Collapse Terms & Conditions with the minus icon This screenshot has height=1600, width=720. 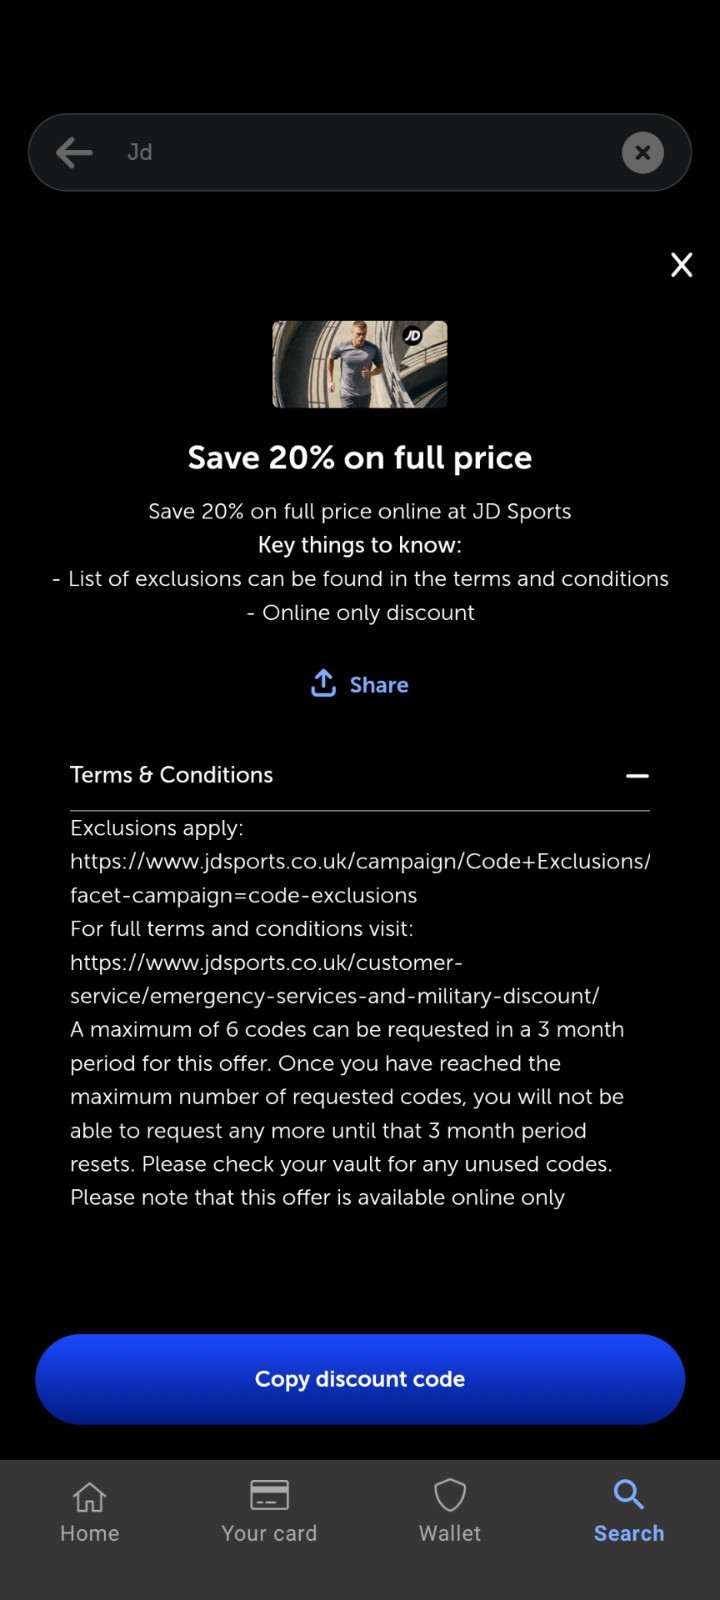click(637, 776)
